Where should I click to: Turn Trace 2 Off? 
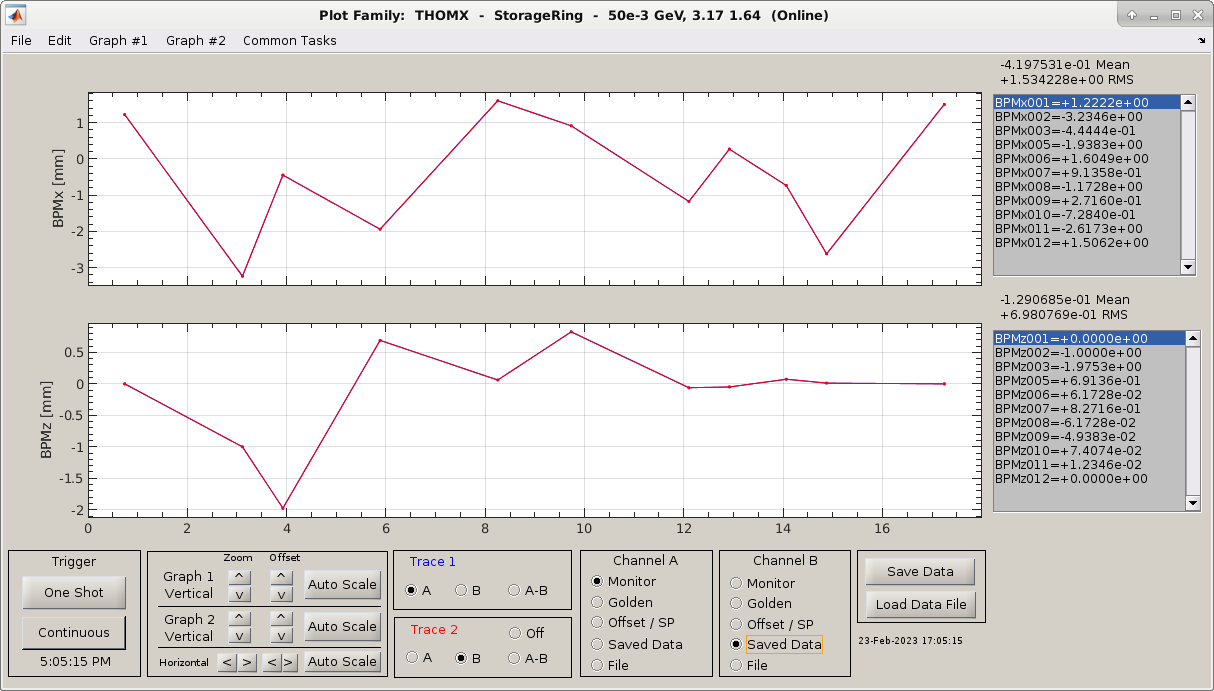click(515, 633)
